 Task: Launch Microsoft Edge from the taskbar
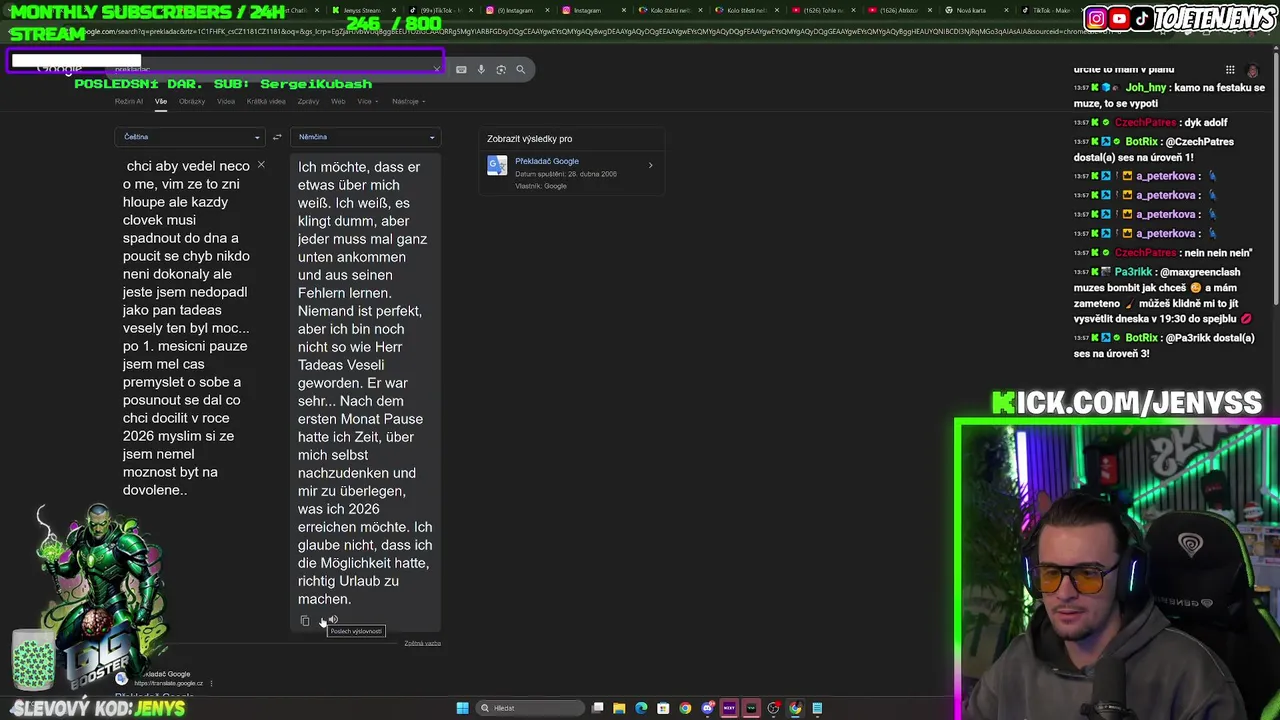click(641, 708)
